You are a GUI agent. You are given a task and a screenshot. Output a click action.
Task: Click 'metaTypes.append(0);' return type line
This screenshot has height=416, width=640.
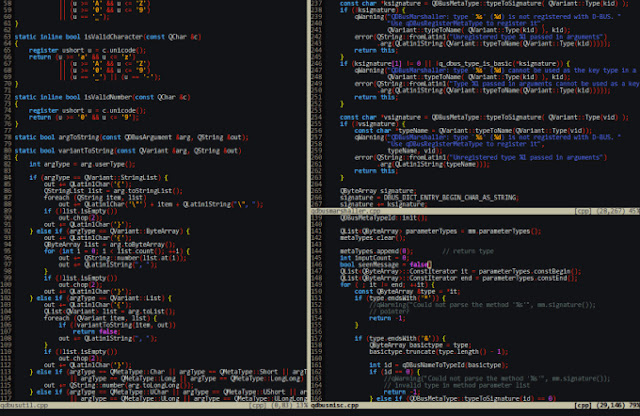coord(416,251)
